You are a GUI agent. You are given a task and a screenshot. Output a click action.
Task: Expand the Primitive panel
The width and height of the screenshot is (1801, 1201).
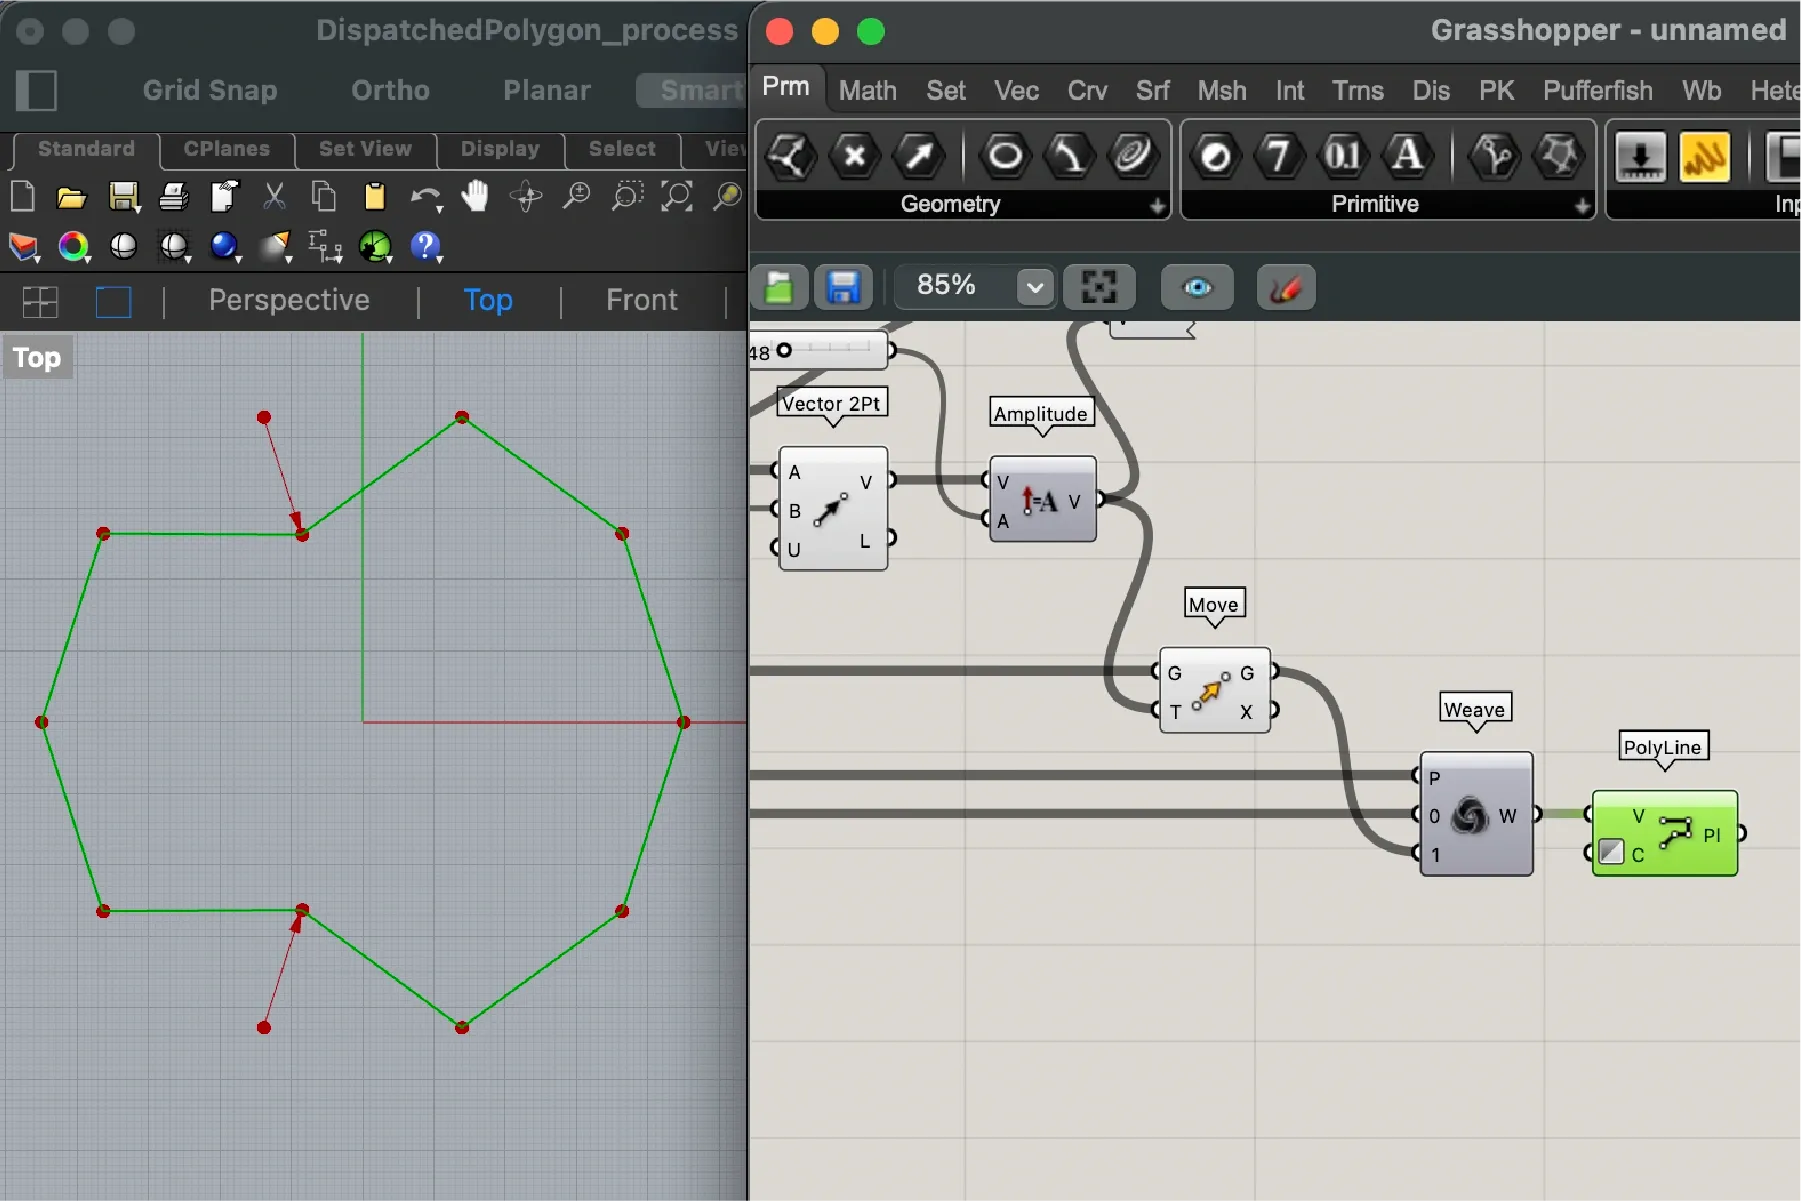click(x=1581, y=205)
